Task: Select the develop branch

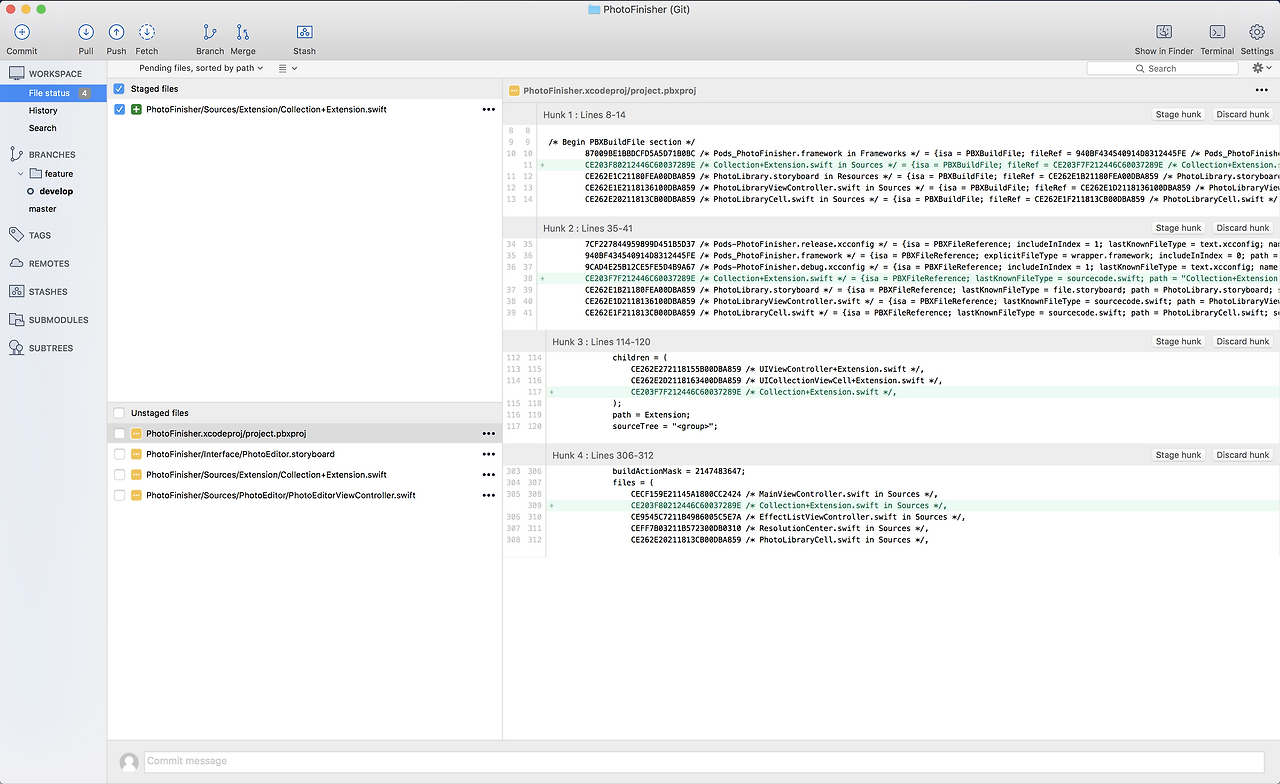Action: (x=56, y=191)
